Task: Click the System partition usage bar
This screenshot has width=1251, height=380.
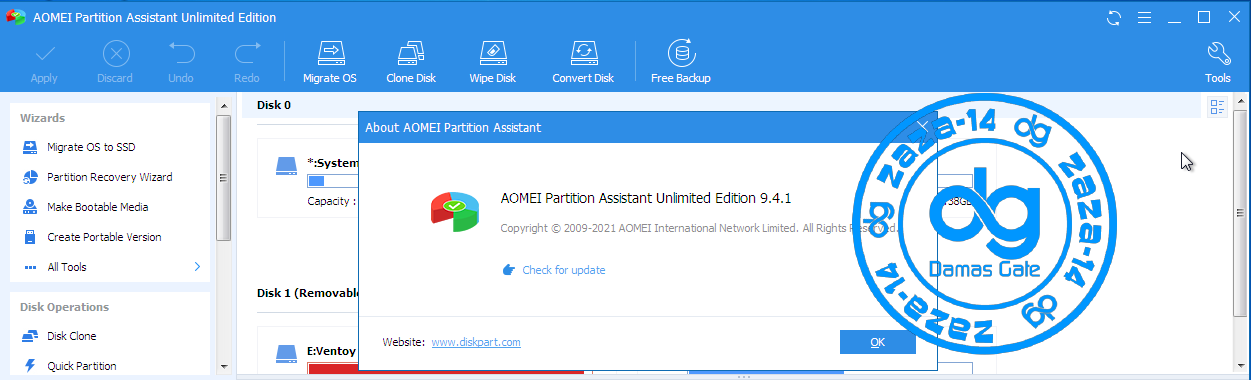Action: [333, 181]
